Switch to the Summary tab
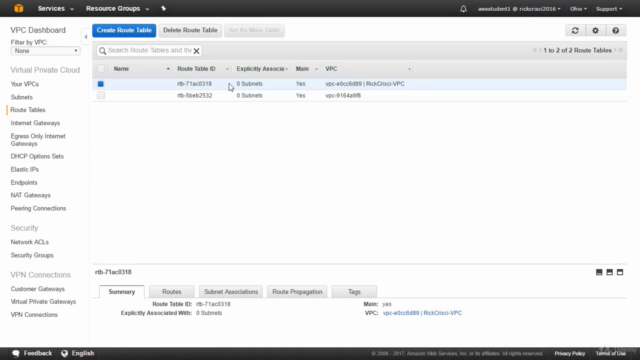Viewport: 640px width, 360px height. point(122,292)
